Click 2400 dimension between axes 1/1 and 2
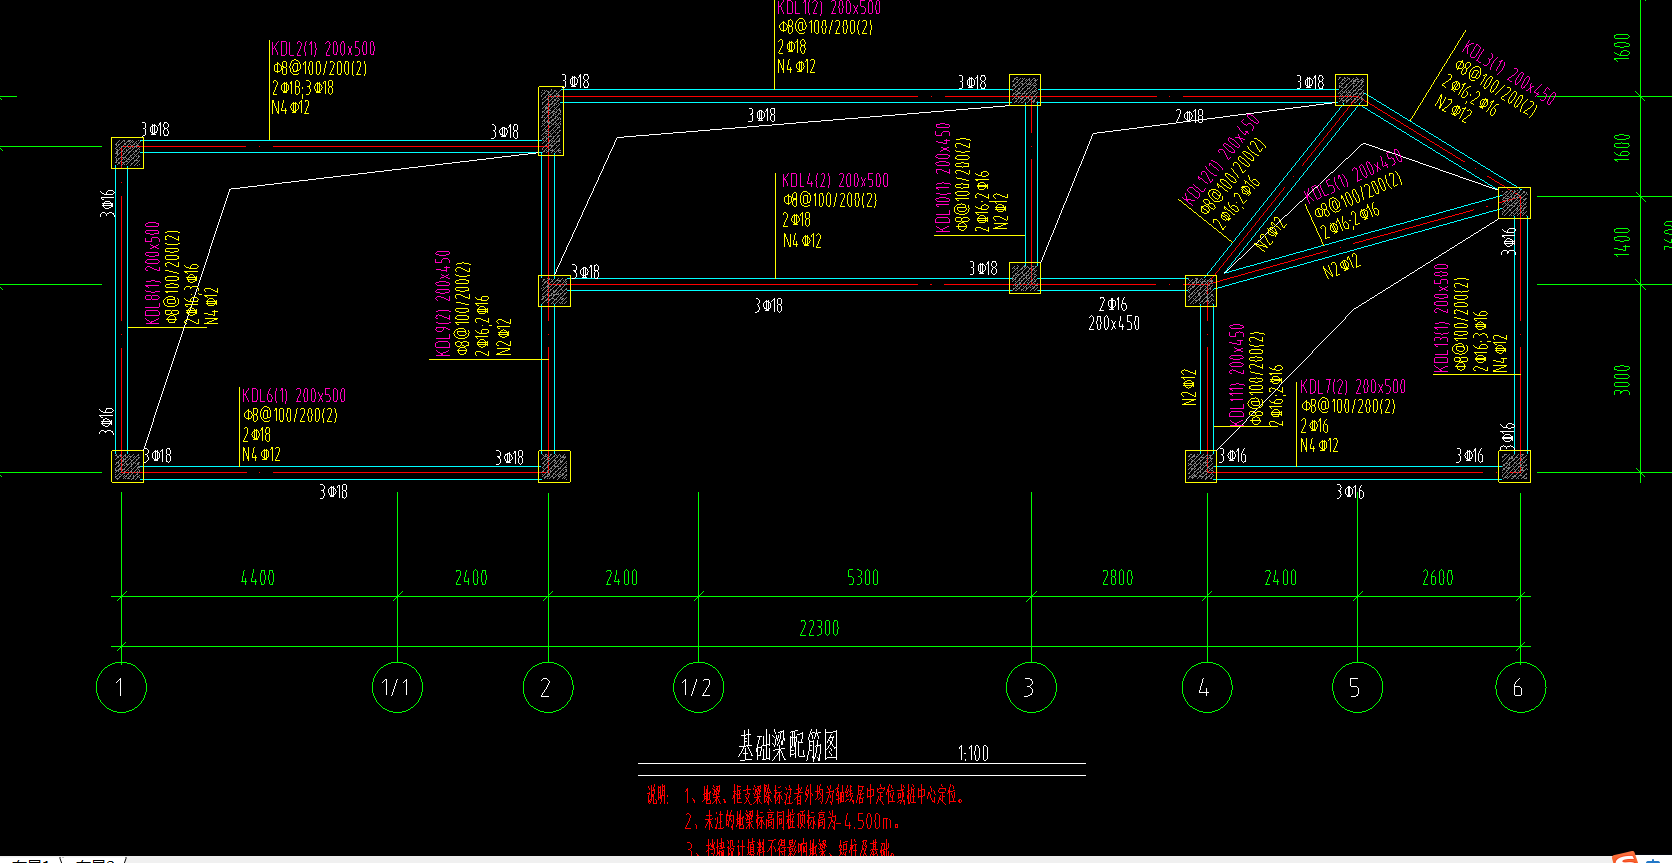Viewport: 1672px width, 863px height. click(471, 578)
